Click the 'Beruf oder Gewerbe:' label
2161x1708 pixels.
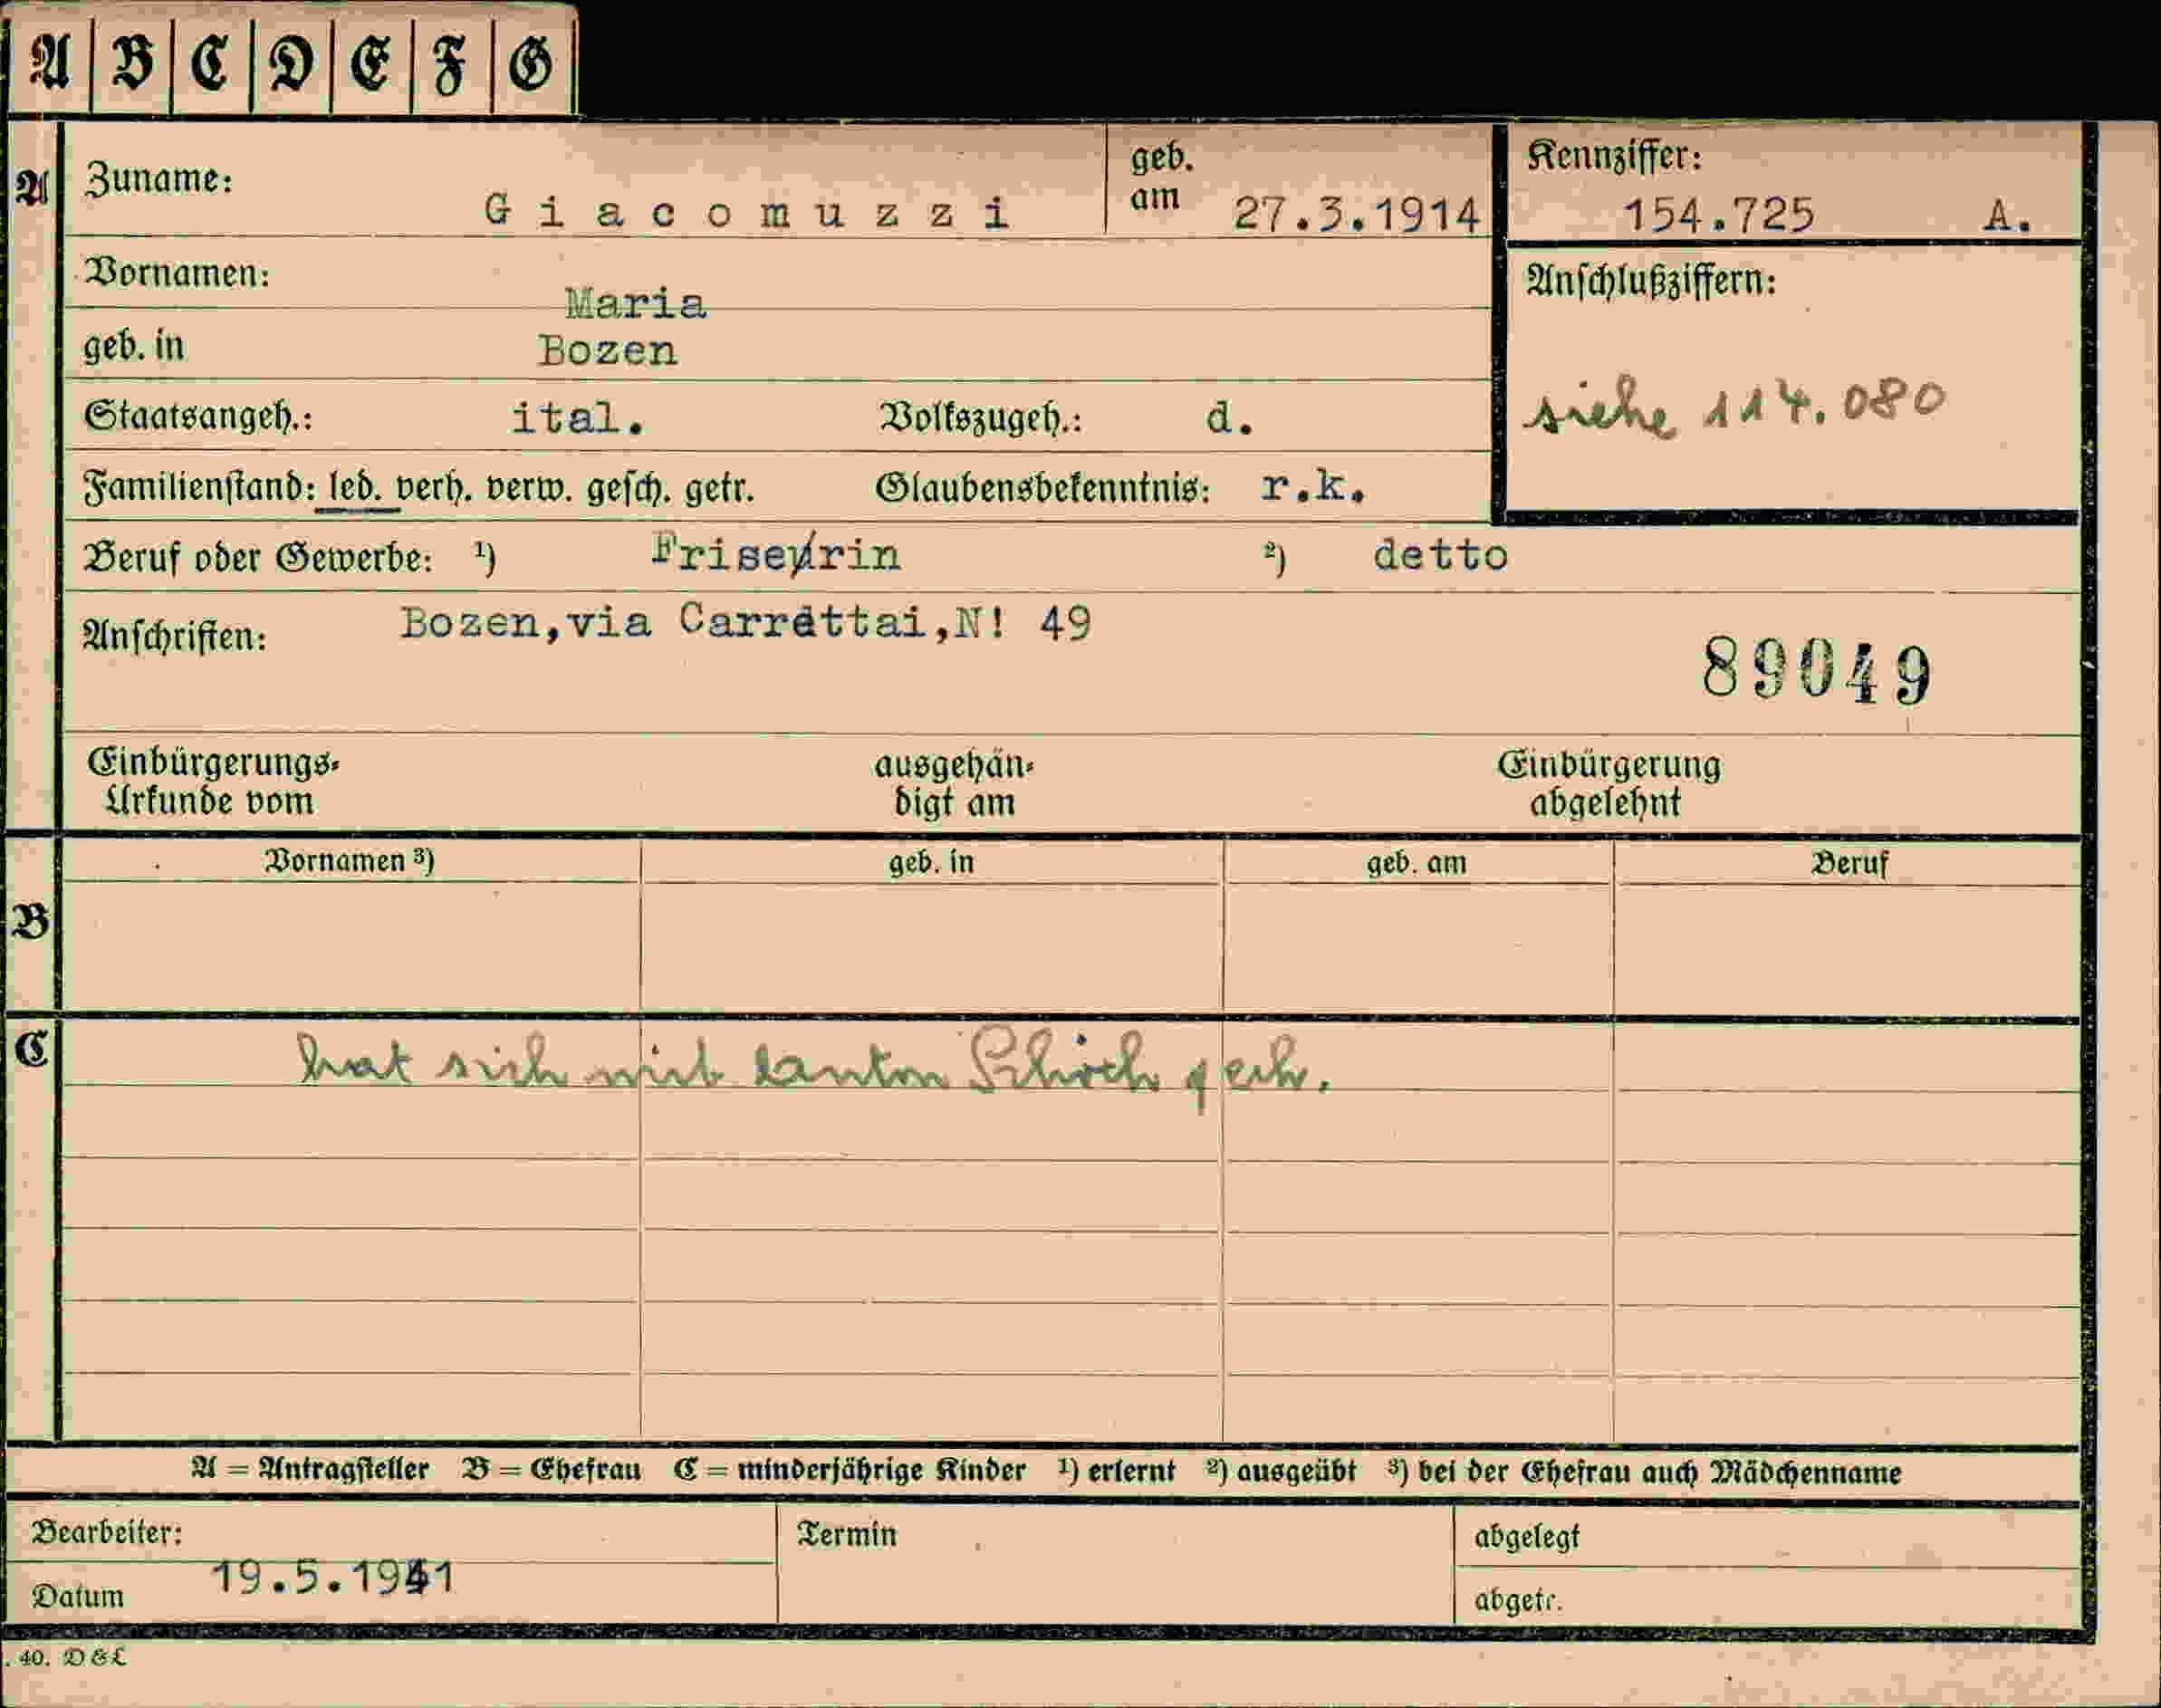258,557
